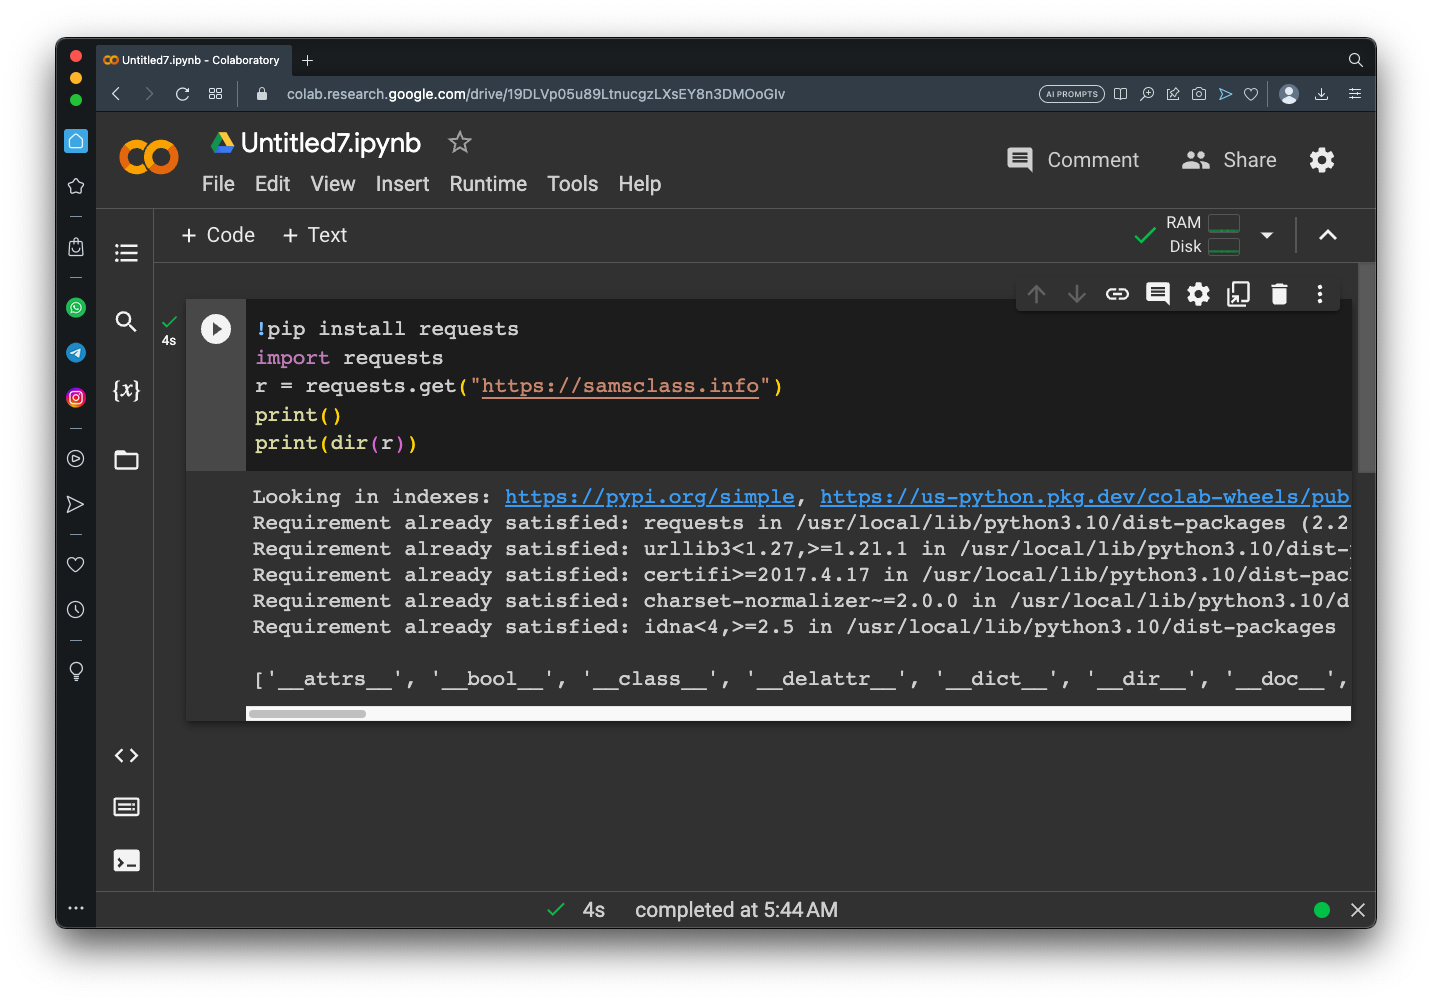Viewport: 1432px width, 1002px height.
Task: Open the find and replace search icon
Action: pyautogui.click(x=126, y=321)
